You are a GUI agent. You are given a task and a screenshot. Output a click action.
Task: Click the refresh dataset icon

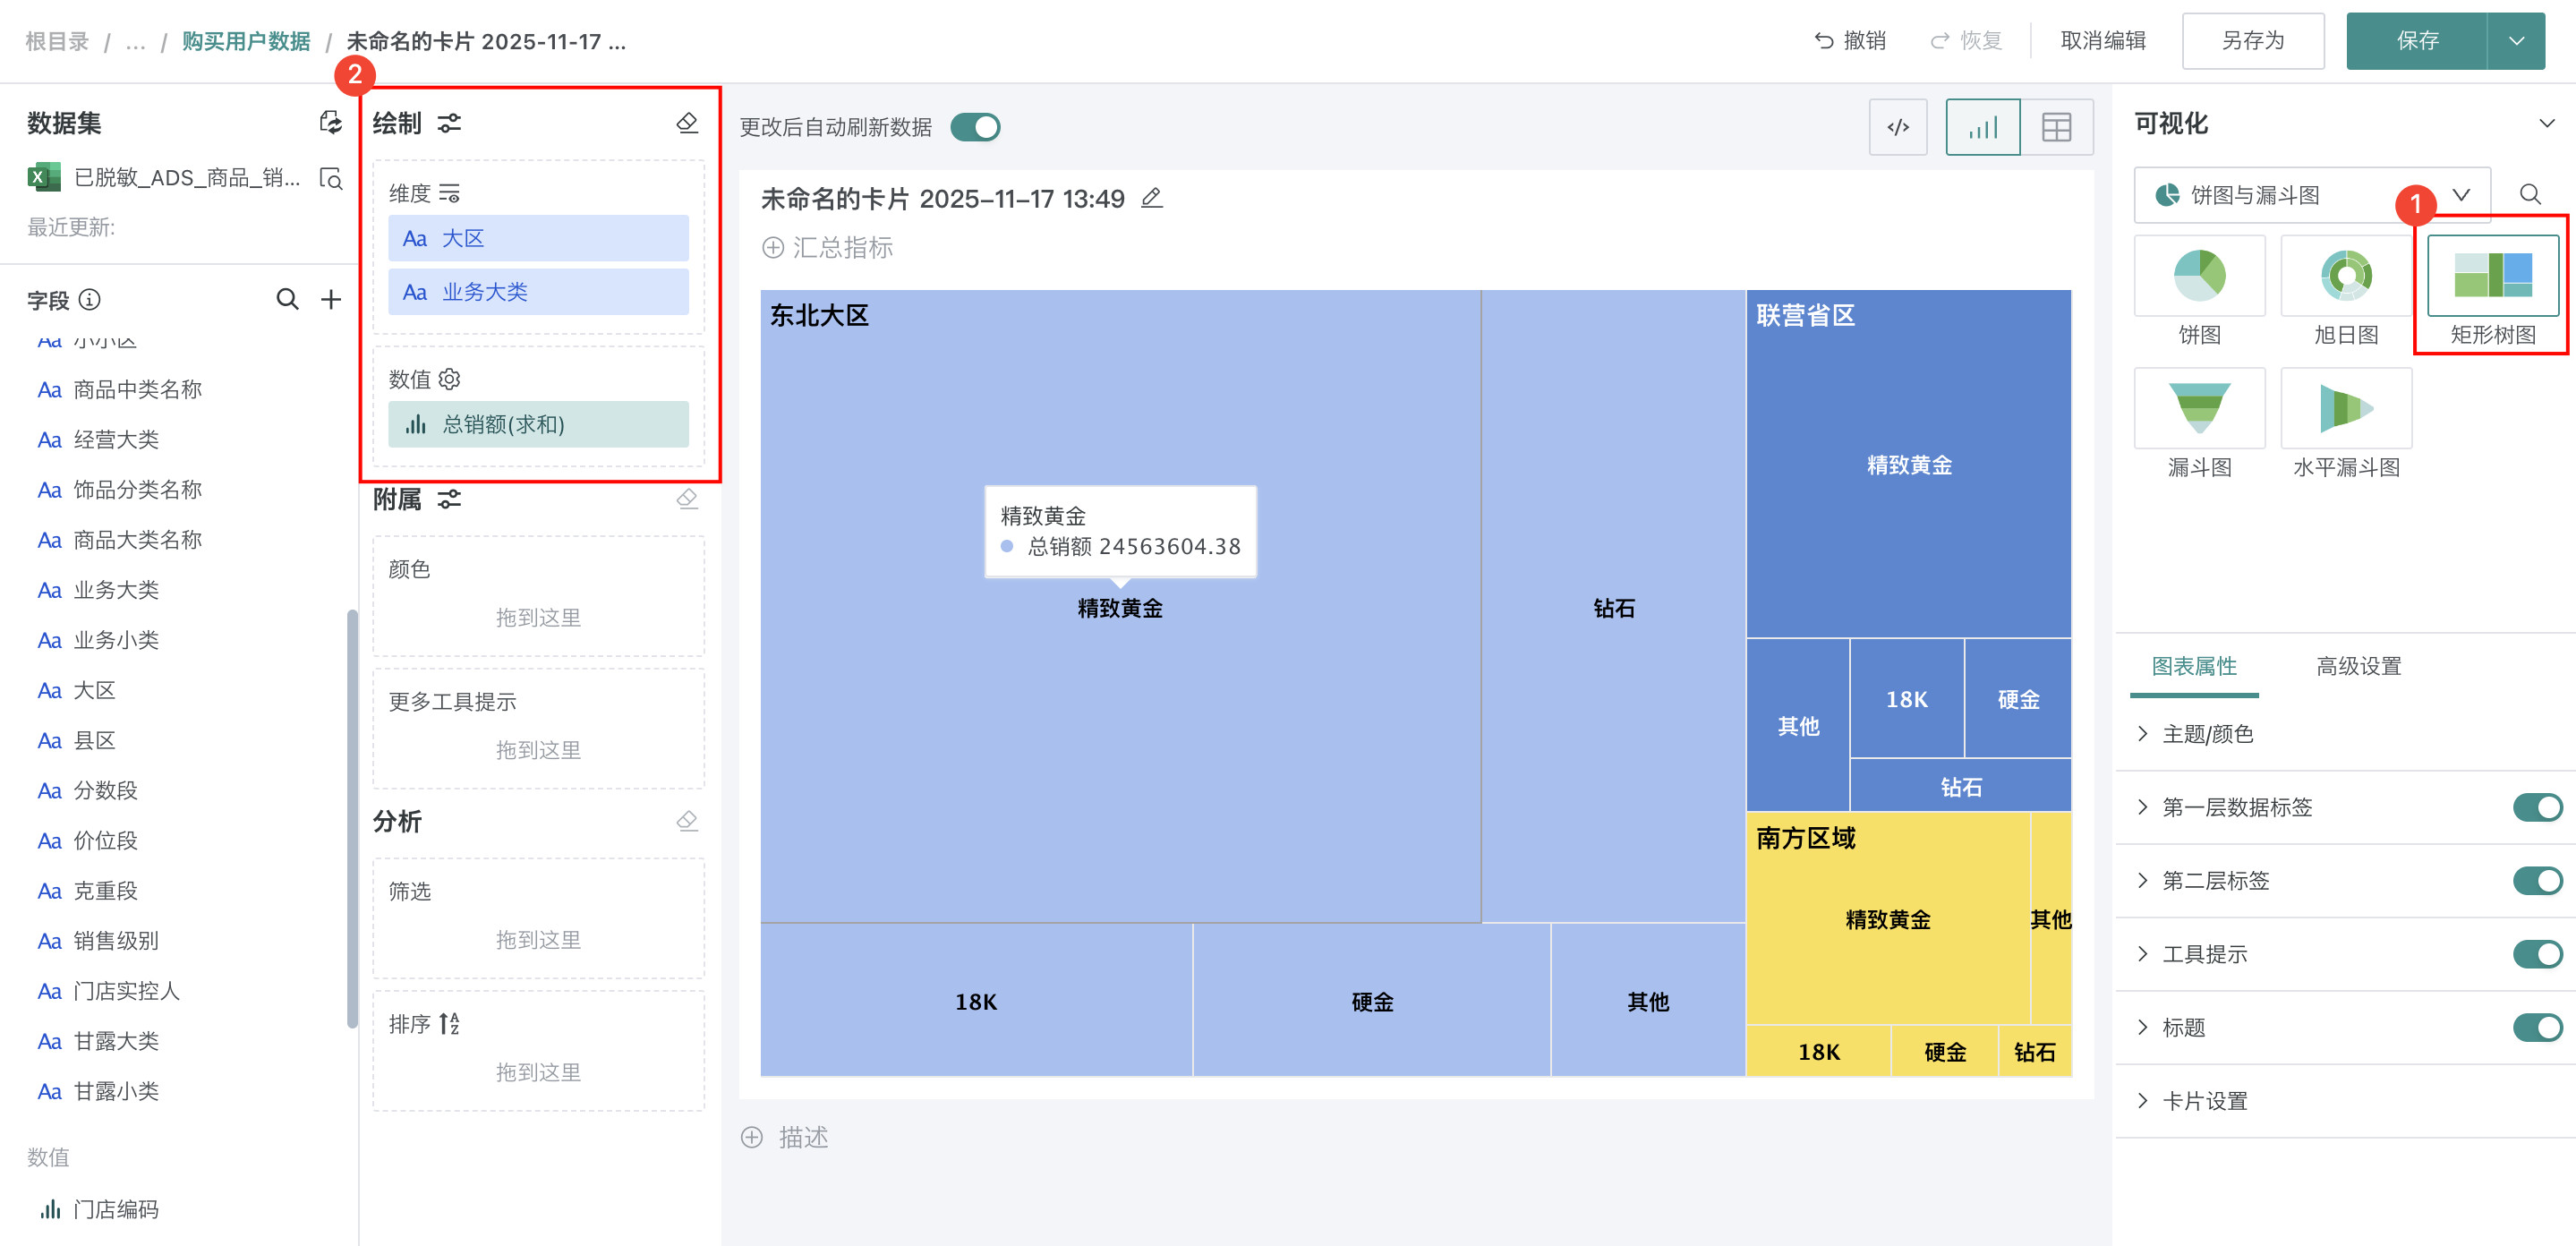point(330,122)
